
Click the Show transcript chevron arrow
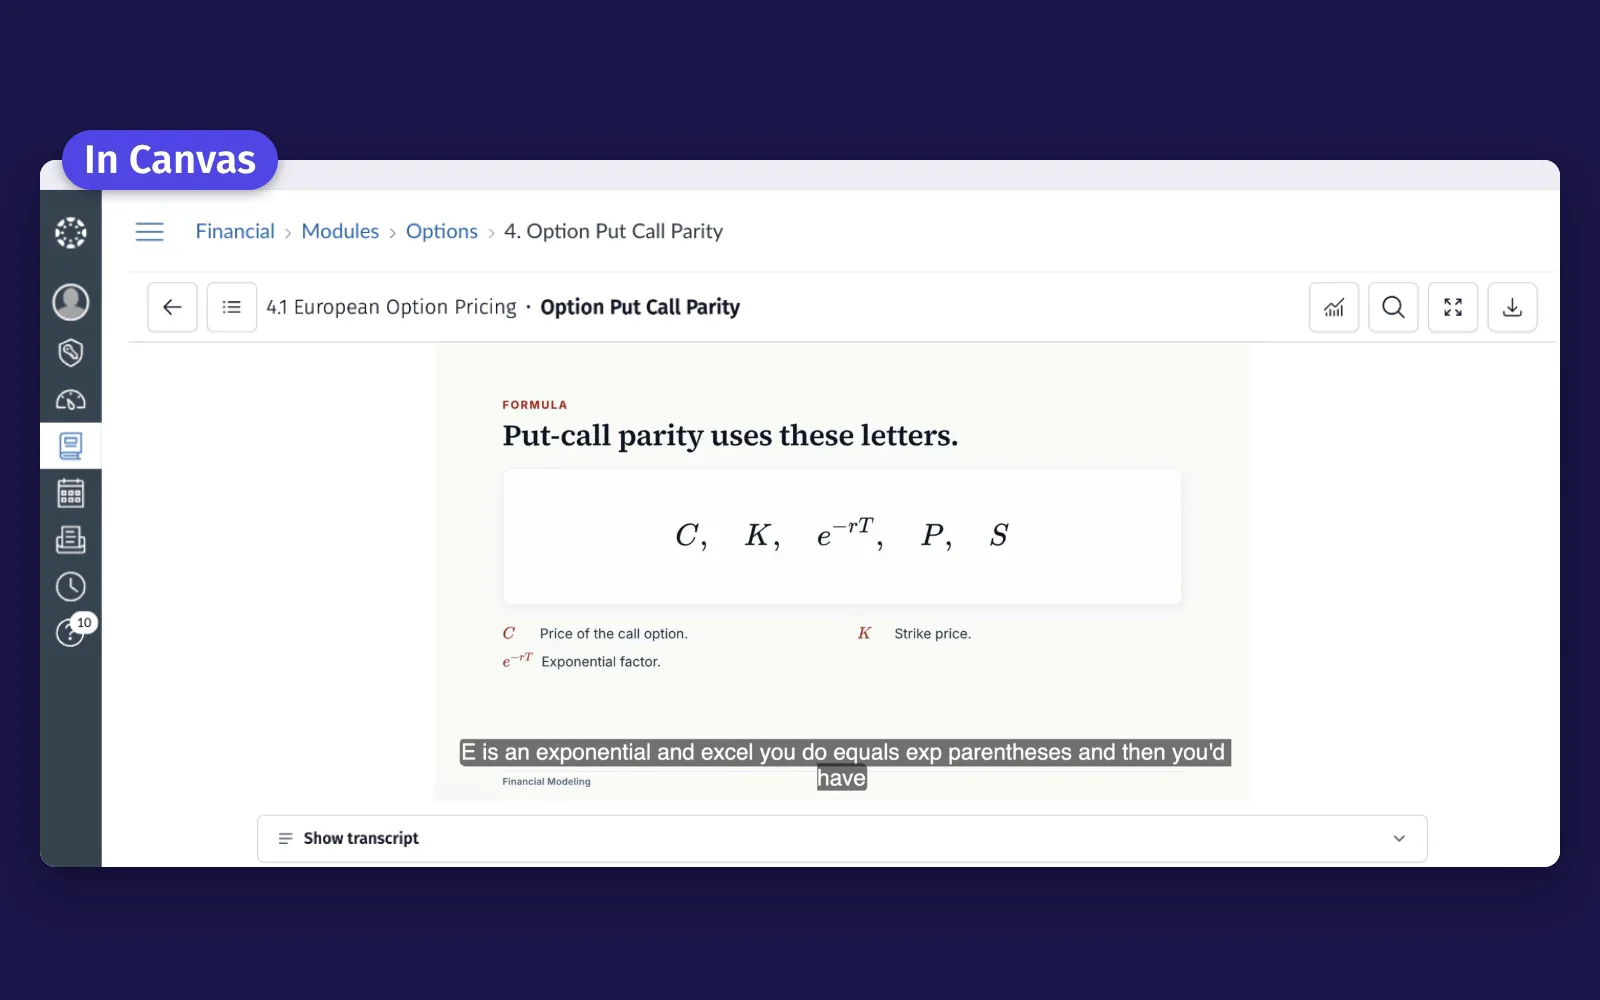(x=1399, y=838)
